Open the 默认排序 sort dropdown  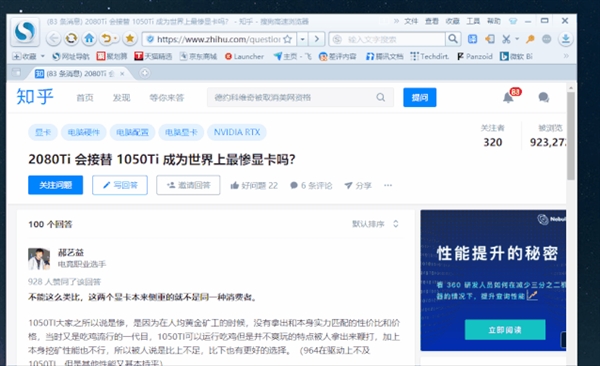375,224
